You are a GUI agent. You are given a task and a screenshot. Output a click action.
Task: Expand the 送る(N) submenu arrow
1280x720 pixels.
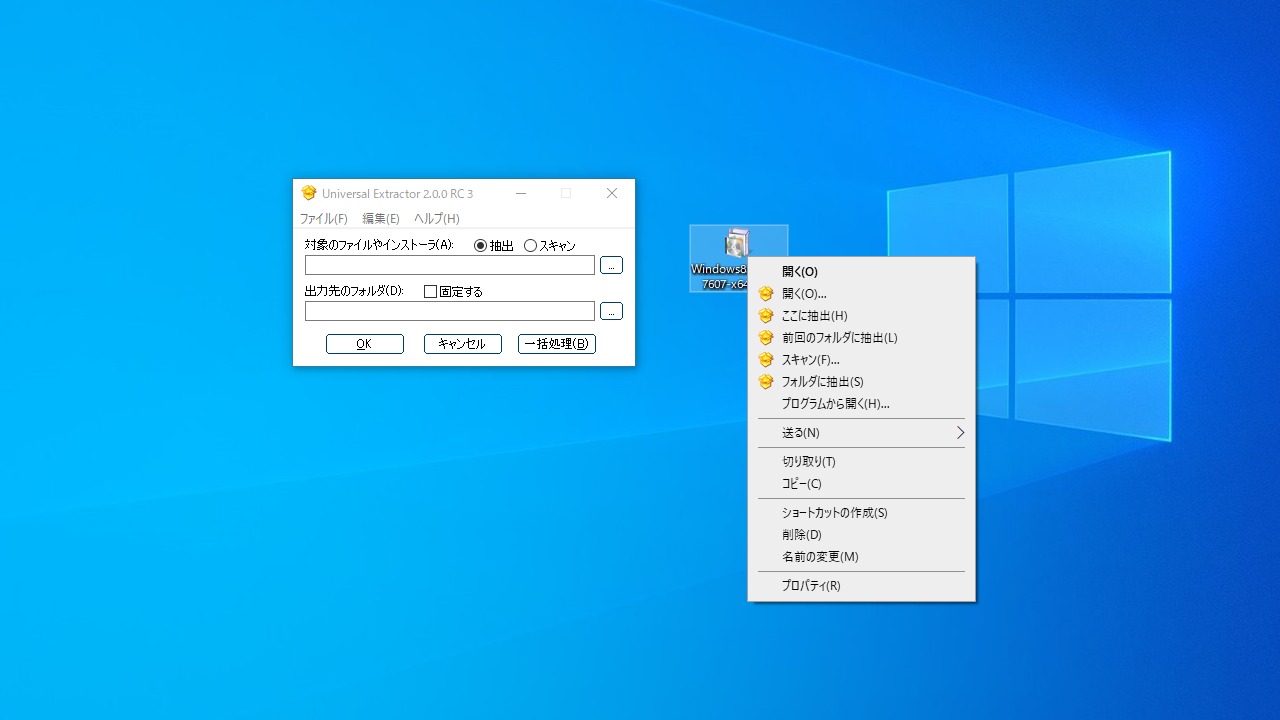click(960, 433)
